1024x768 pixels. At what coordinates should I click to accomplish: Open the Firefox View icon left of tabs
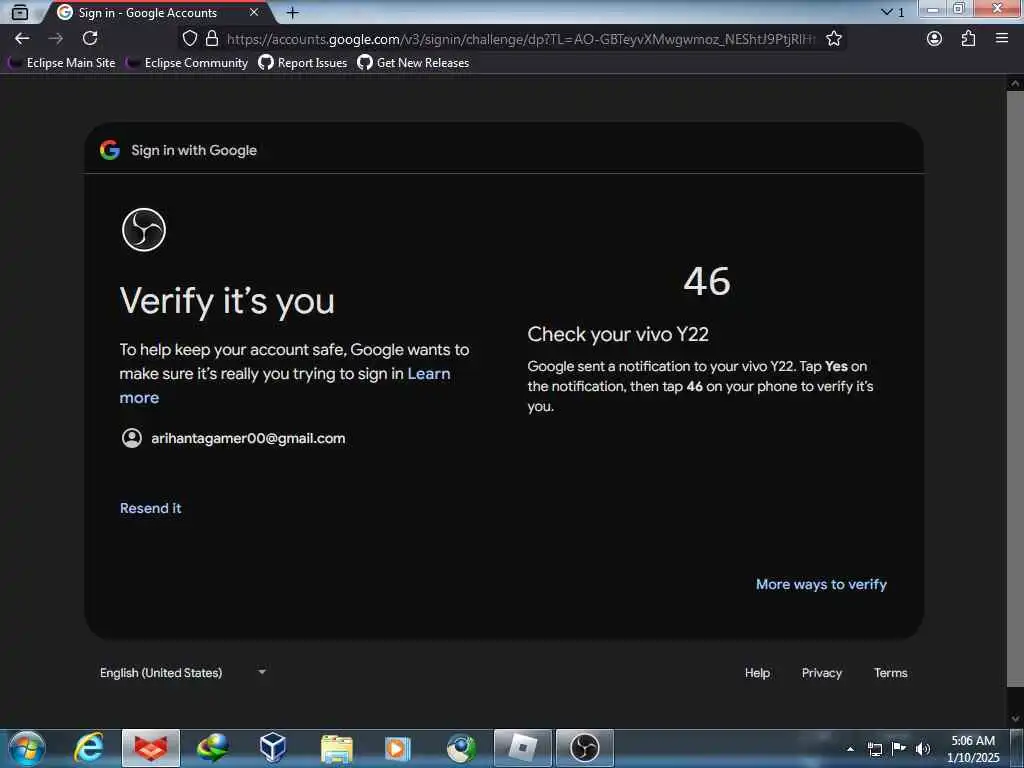tap(20, 12)
